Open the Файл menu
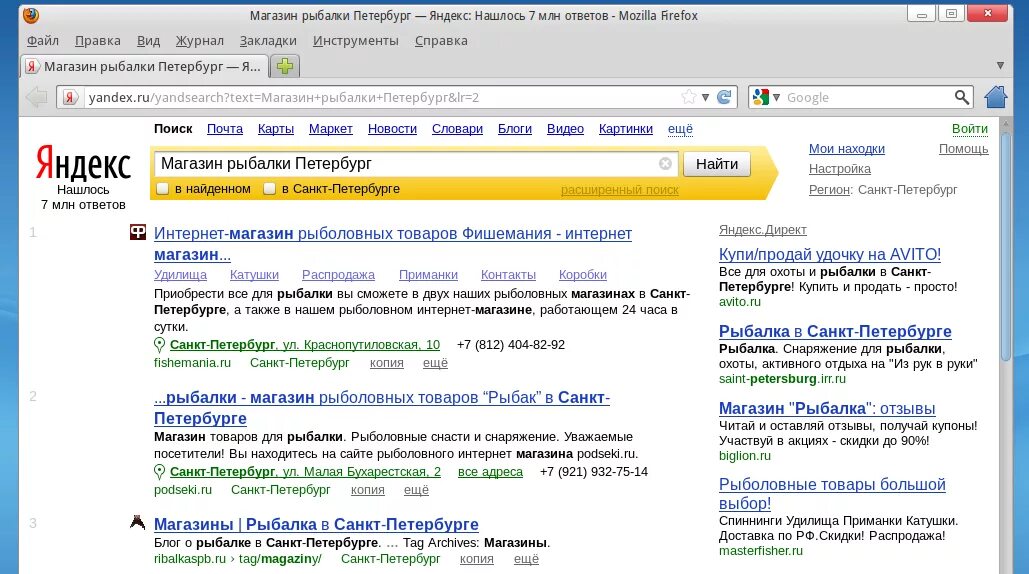The width and height of the screenshot is (1029, 574). [x=43, y=41]
